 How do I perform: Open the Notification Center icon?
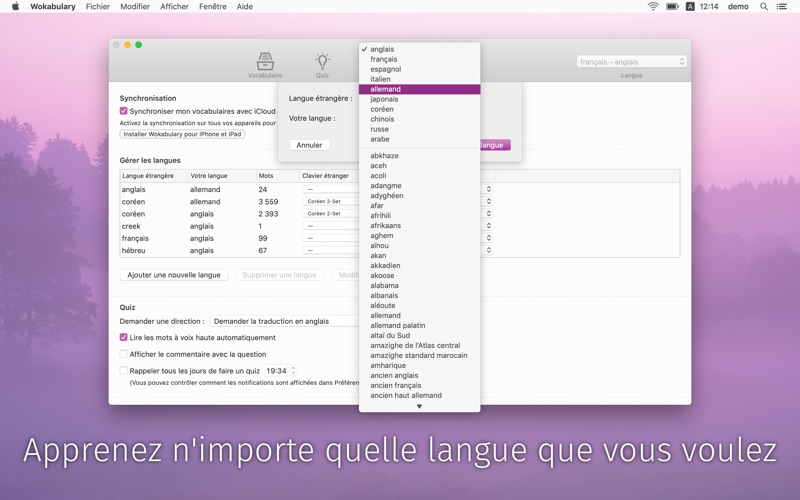pyautogui.click(x=782, y=6)
